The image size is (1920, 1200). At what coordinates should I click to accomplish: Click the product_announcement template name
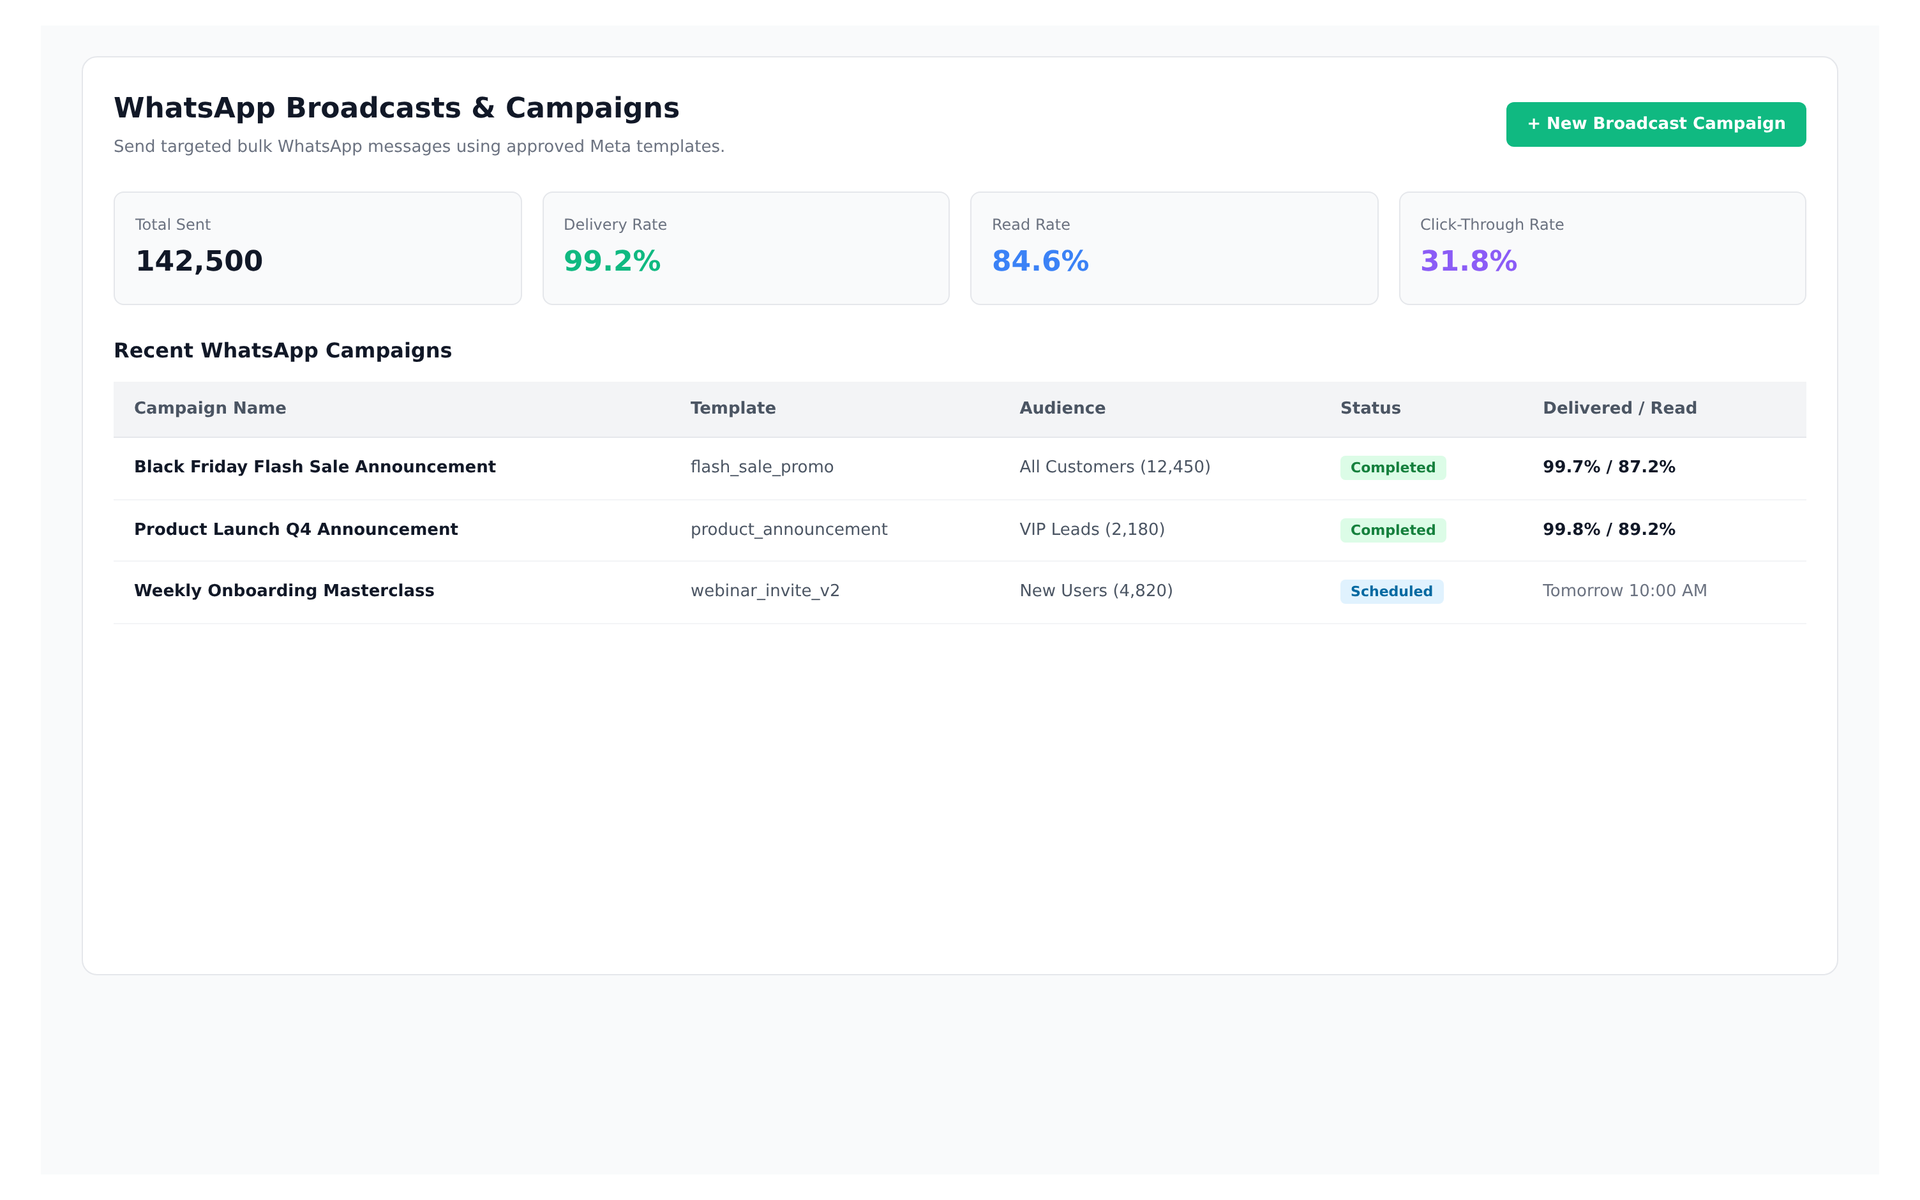coord(789,529)
